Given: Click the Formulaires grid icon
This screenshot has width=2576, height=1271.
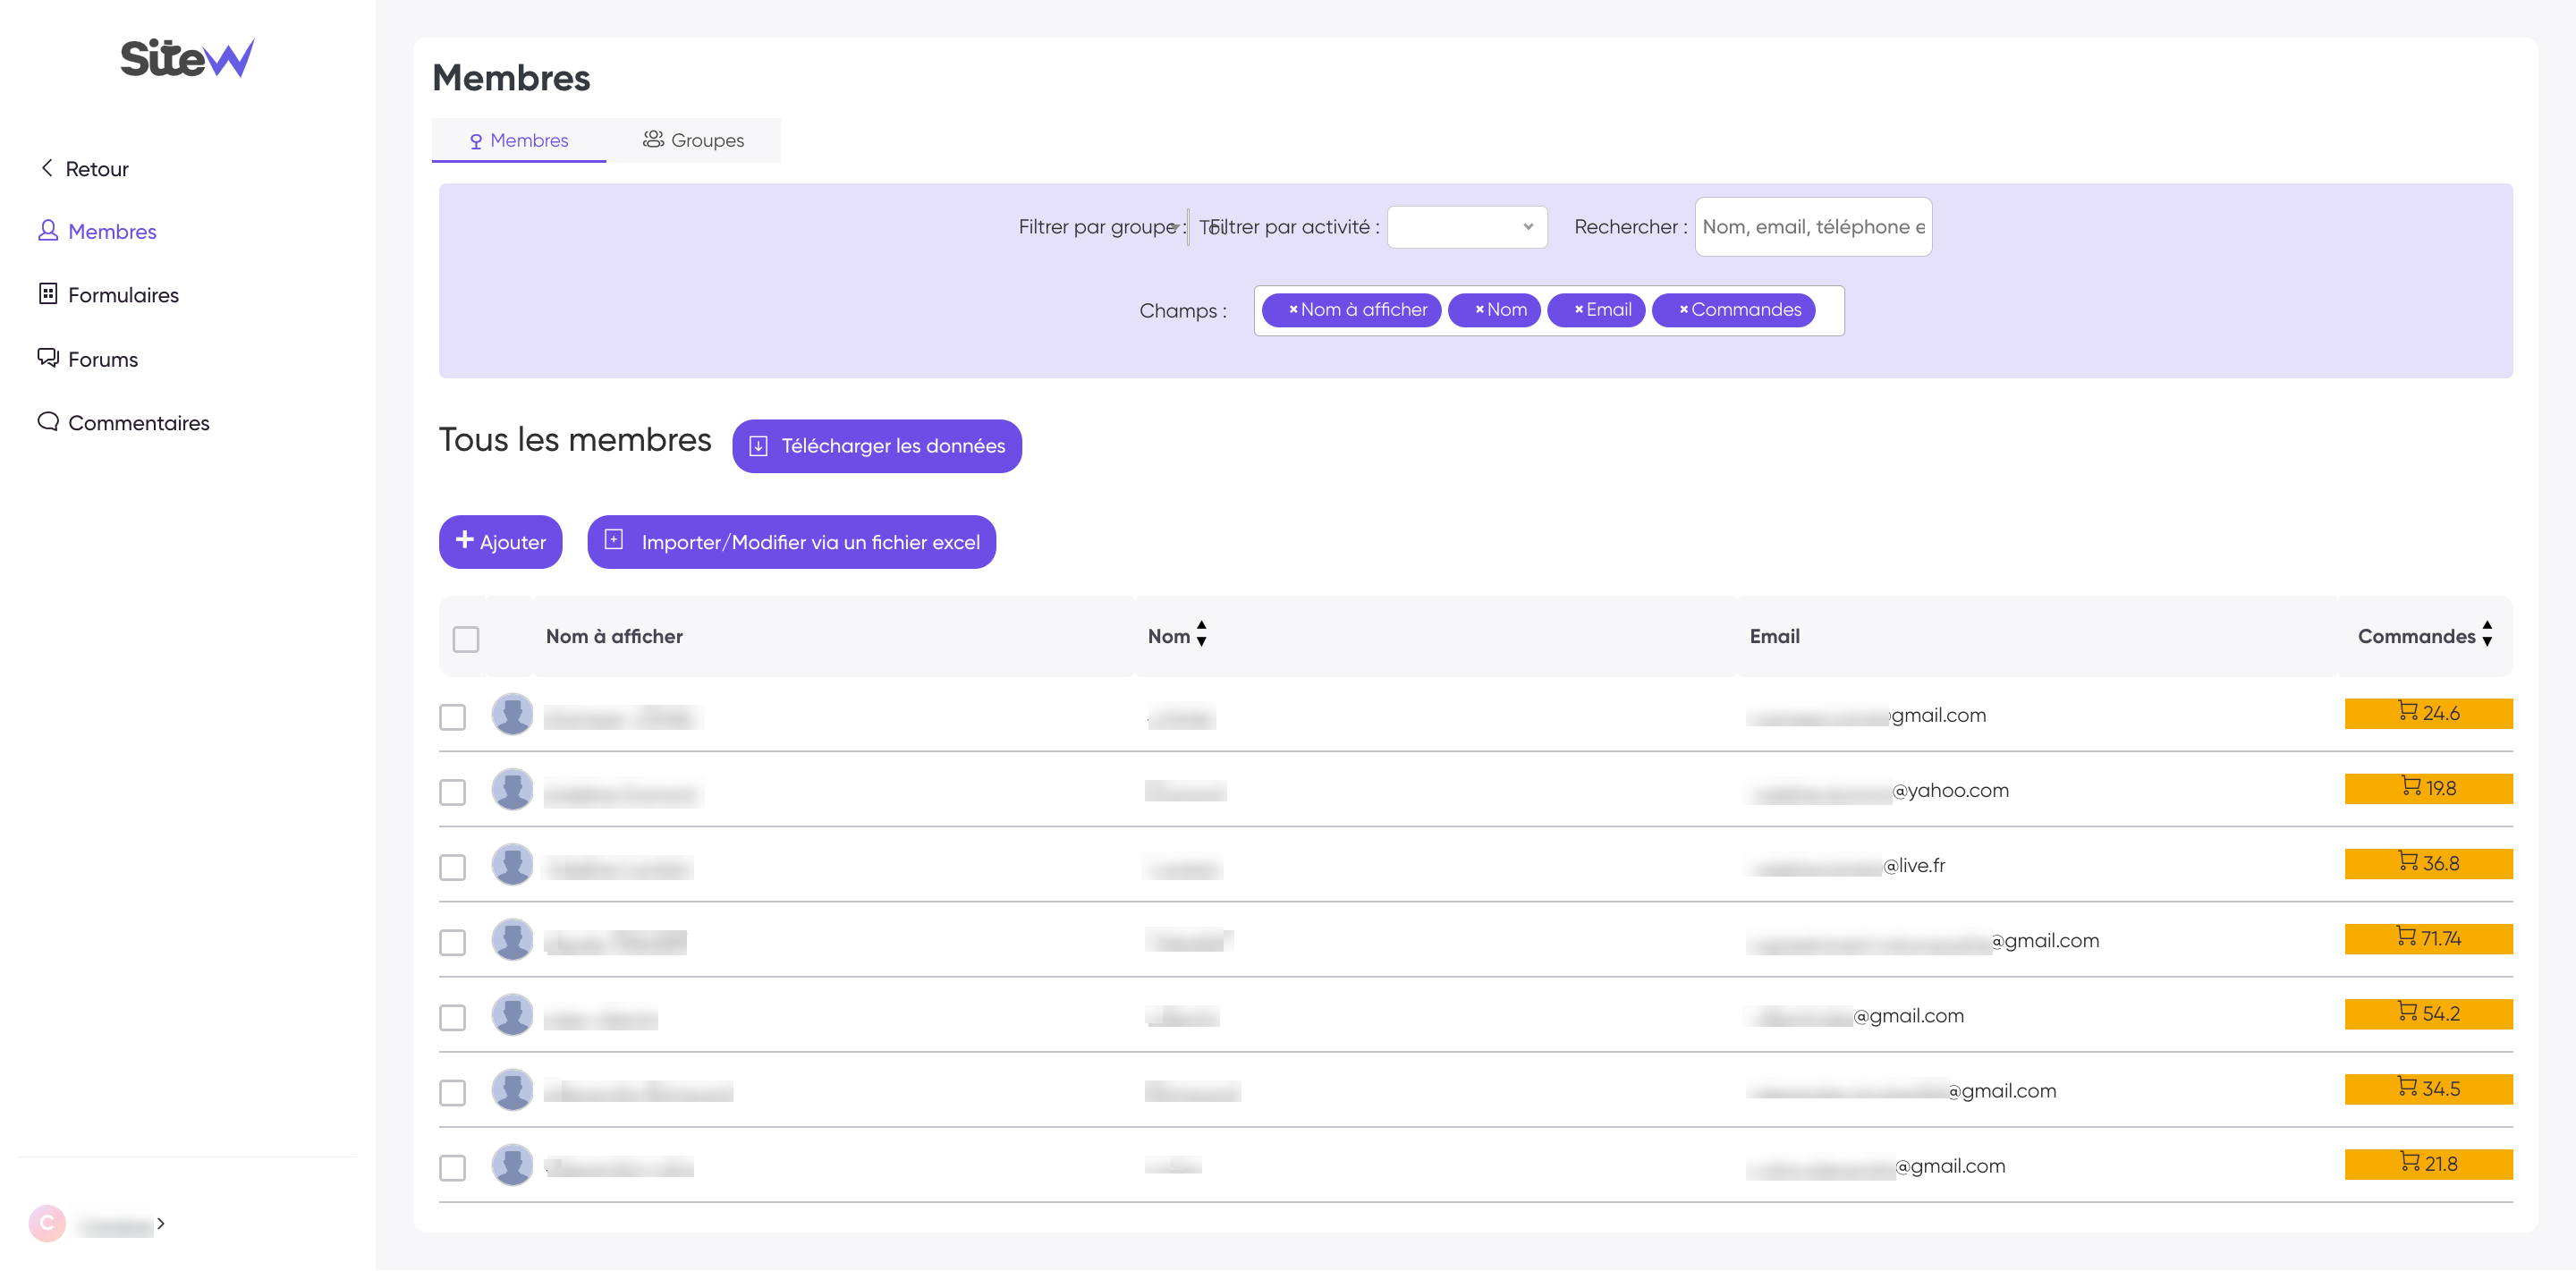Looking at the screenshot, I should [47, 294].
